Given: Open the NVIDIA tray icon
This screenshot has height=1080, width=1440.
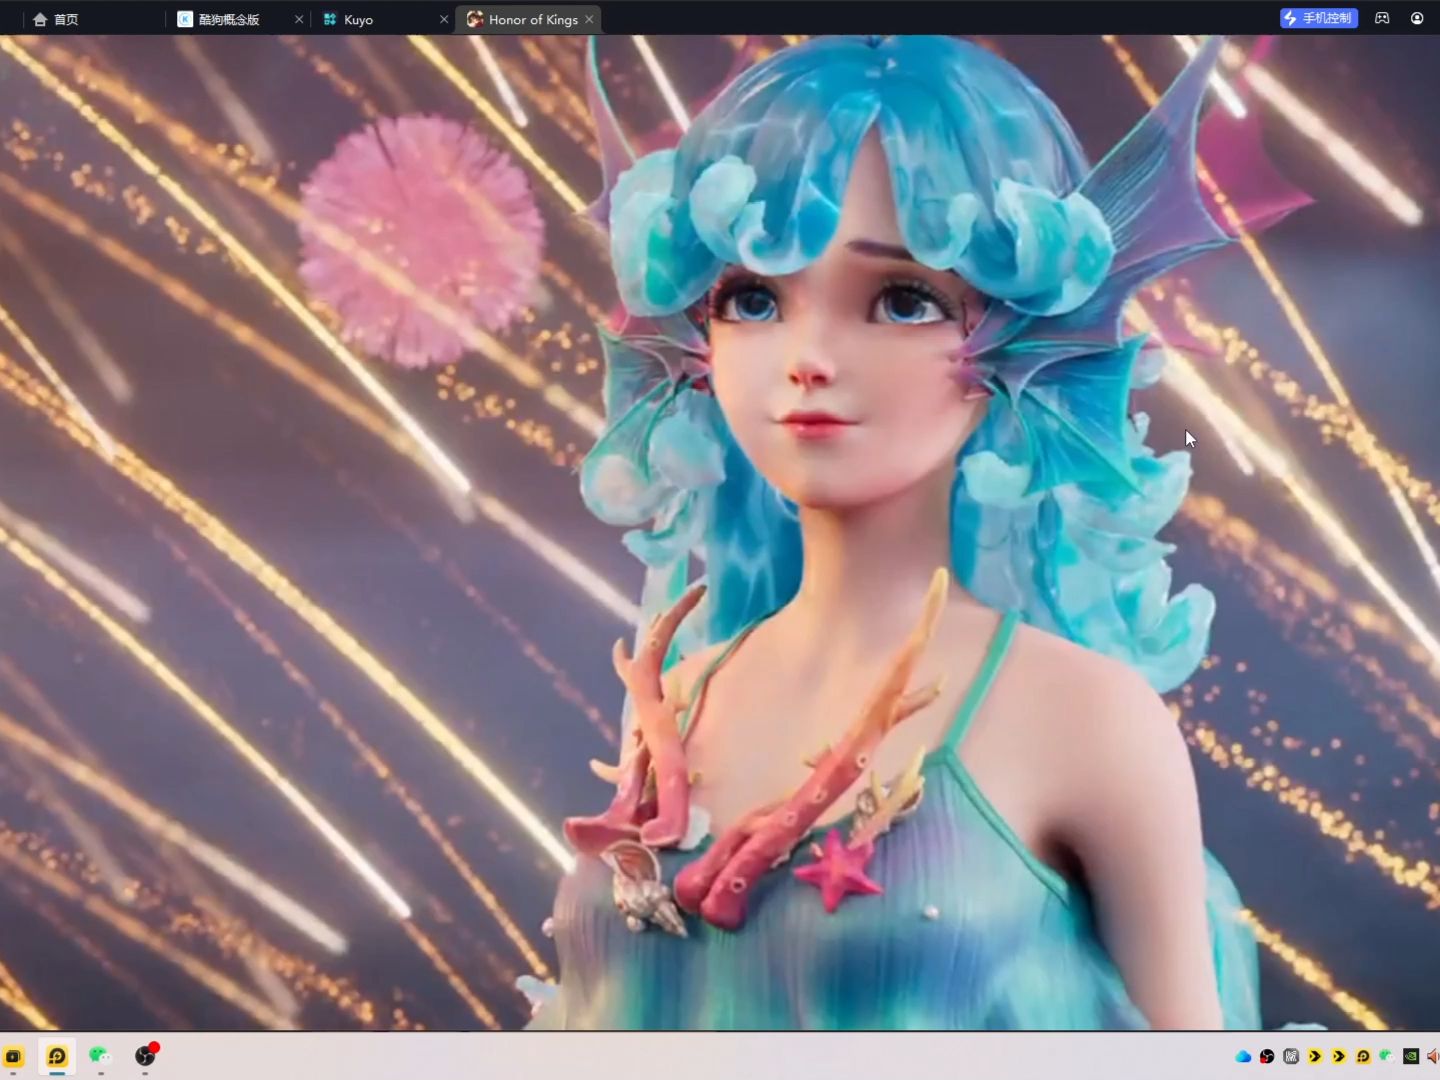Looking at the screenshot, I should point(1411,1056).
